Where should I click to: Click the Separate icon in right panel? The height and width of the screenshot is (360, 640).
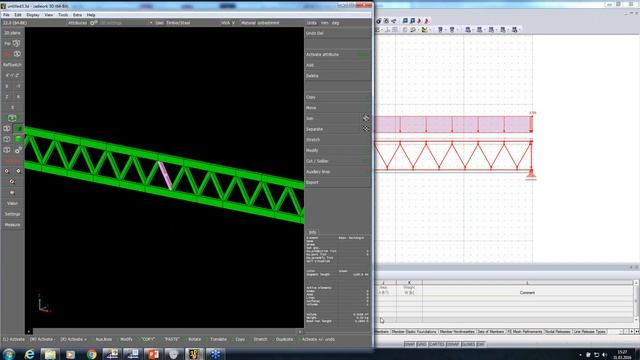pos(366,129)
